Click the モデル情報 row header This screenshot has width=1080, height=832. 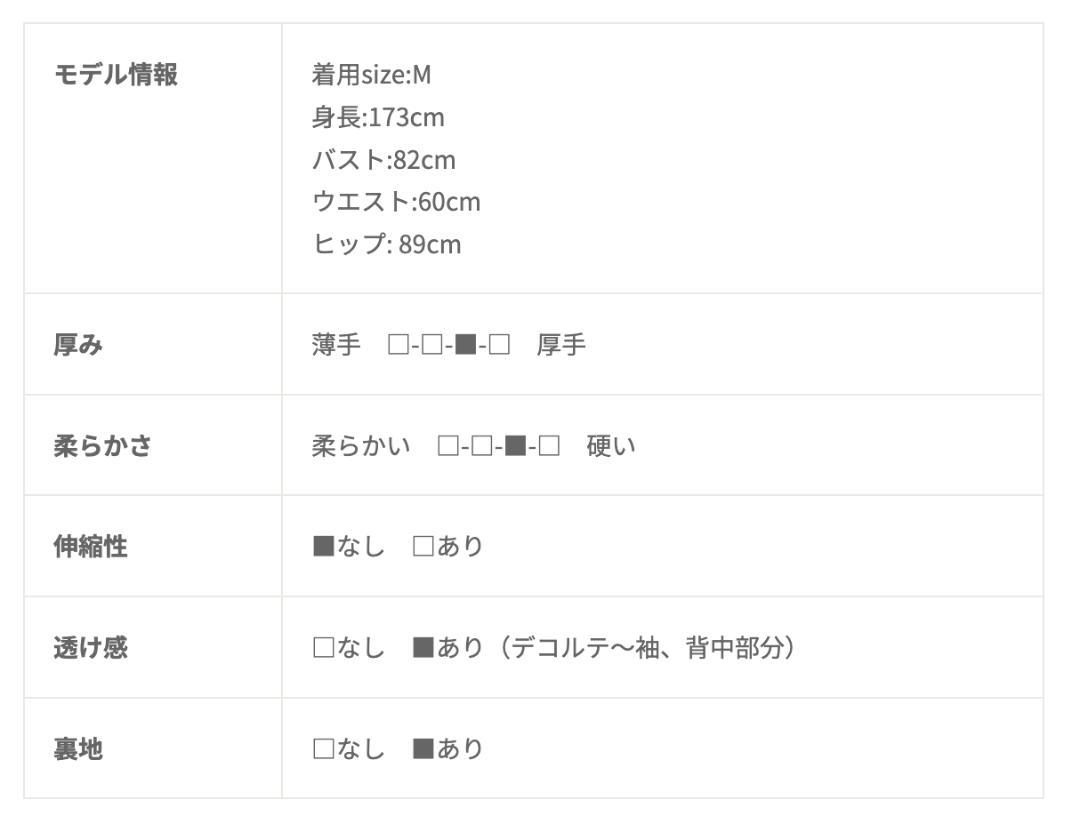point(116,74)
